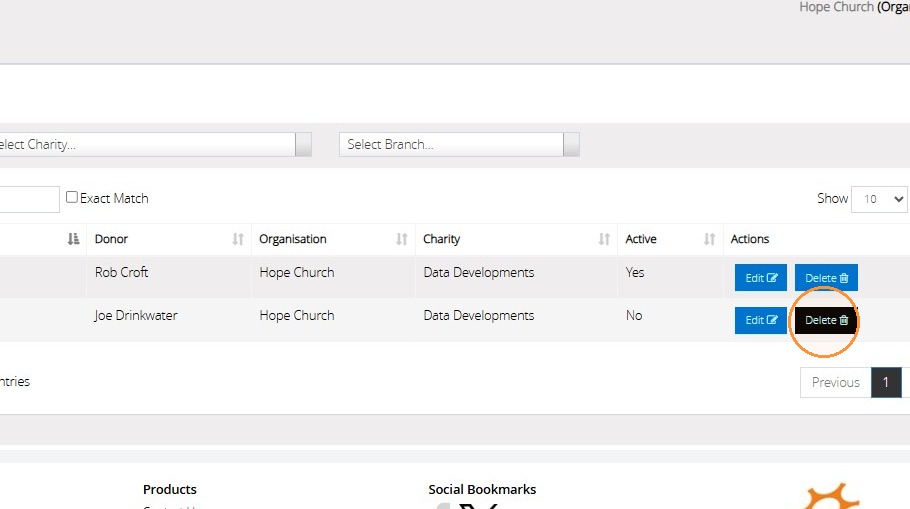Tick the Exact Match checkbox
Image resolution: width=910 pixels, height=509 pixels.
tap(71, 197)
